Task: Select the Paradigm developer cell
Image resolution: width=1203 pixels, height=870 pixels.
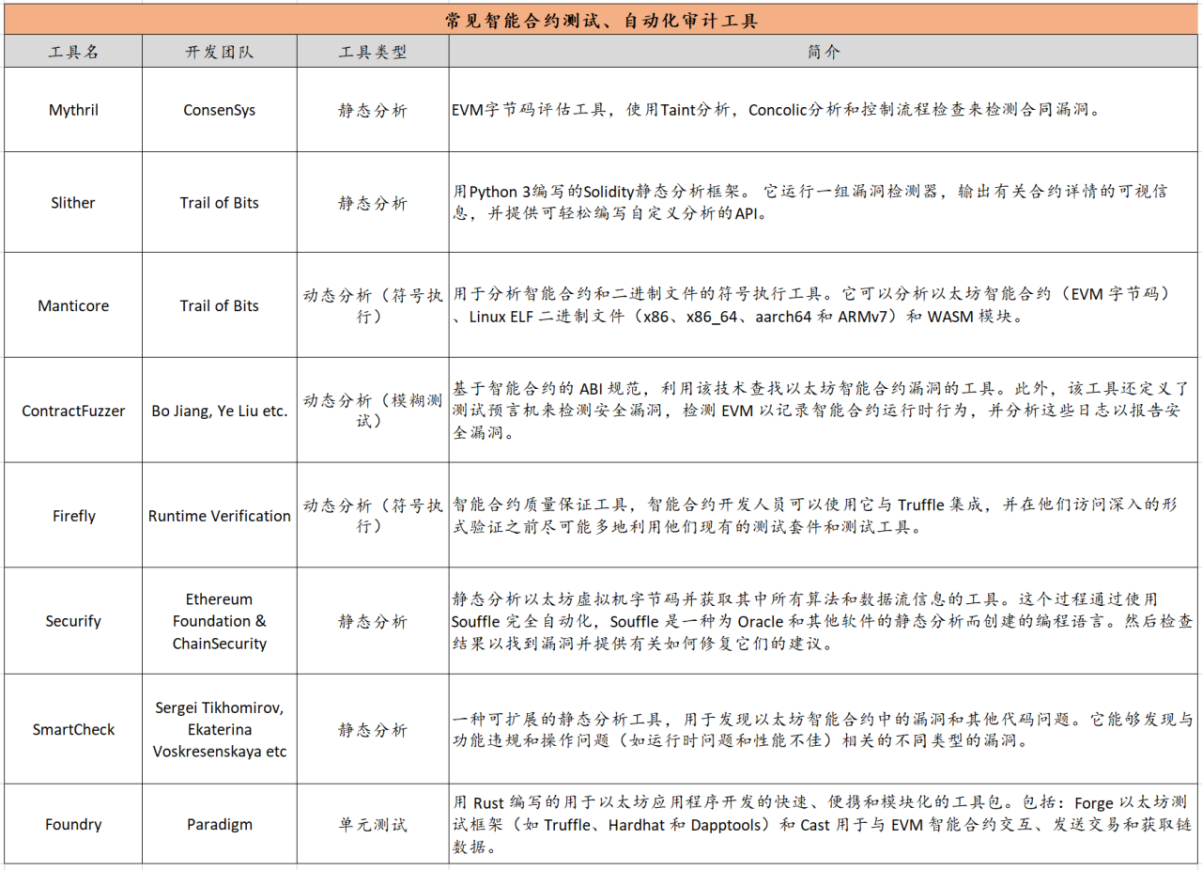Action: point(216,824)
